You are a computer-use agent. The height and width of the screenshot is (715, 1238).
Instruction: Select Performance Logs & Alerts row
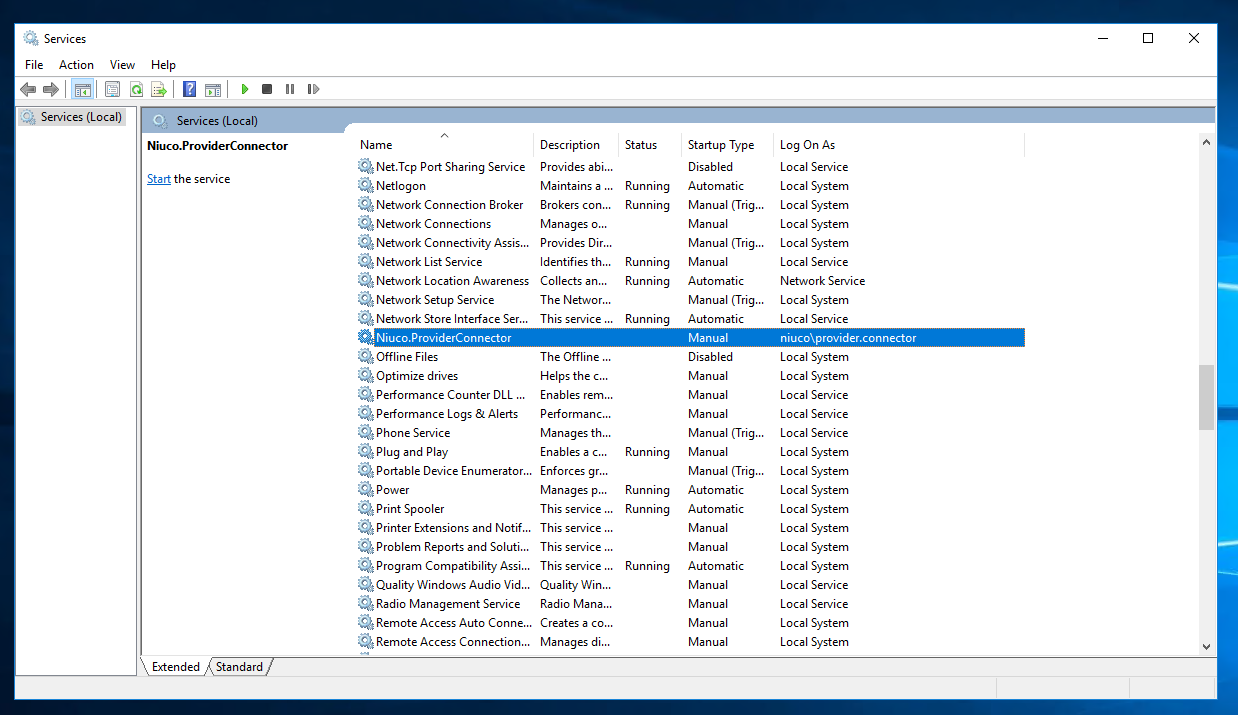[x=690, y=414]
